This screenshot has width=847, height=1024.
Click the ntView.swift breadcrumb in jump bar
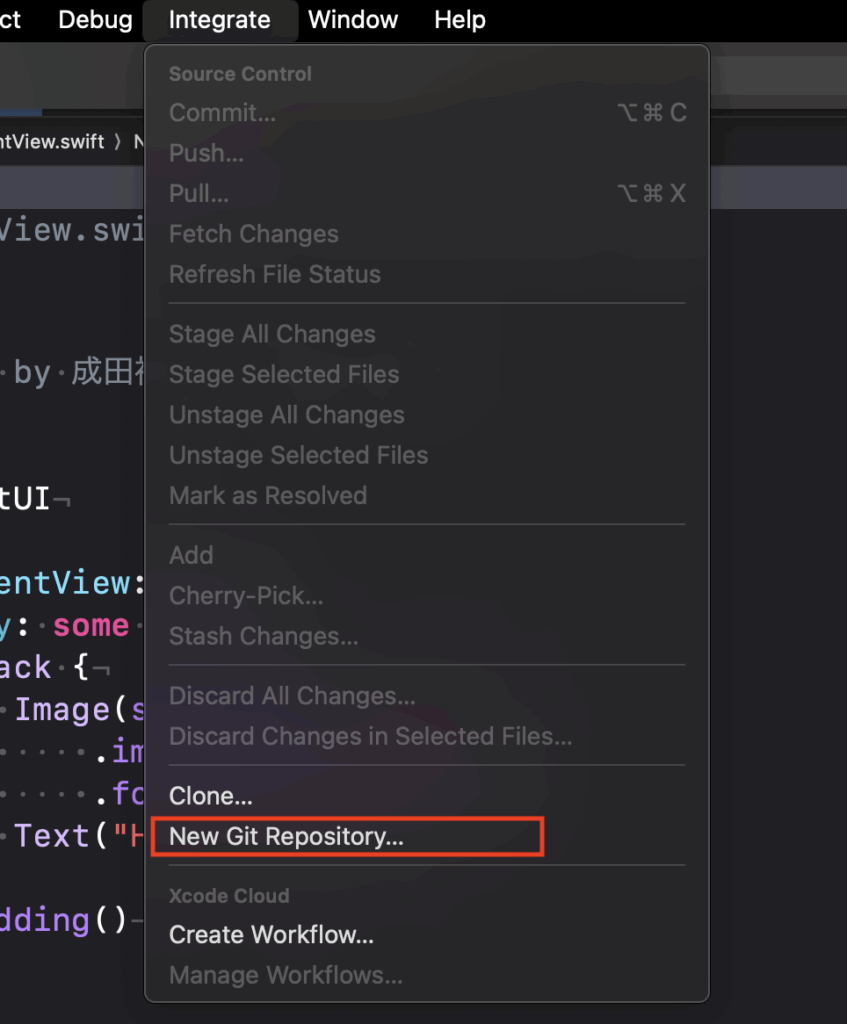52,142
